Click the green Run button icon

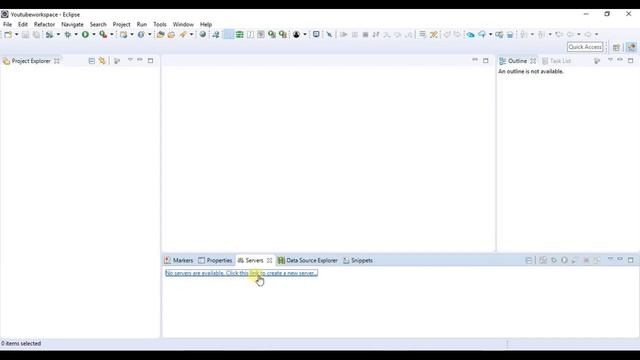tap(85, 35)
